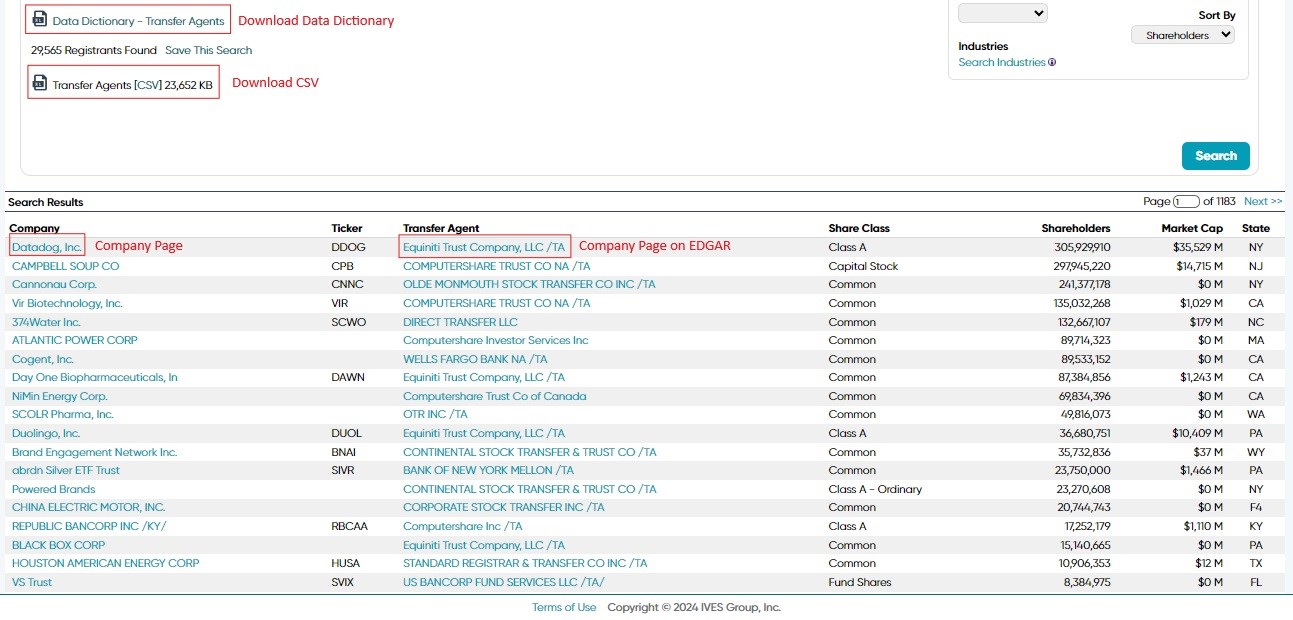Open the Computershare Inc /TA link
Image resolution: width=1293 pixels, height=620 pixels.
463,526
